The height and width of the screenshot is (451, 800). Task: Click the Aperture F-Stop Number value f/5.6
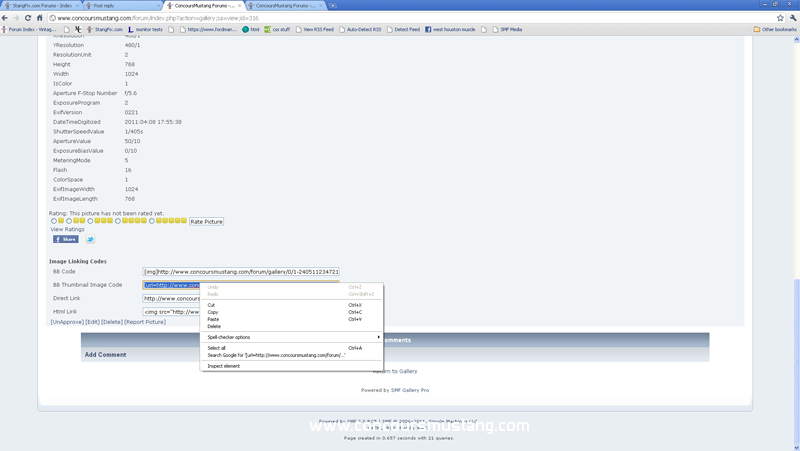tap(131, 93)
